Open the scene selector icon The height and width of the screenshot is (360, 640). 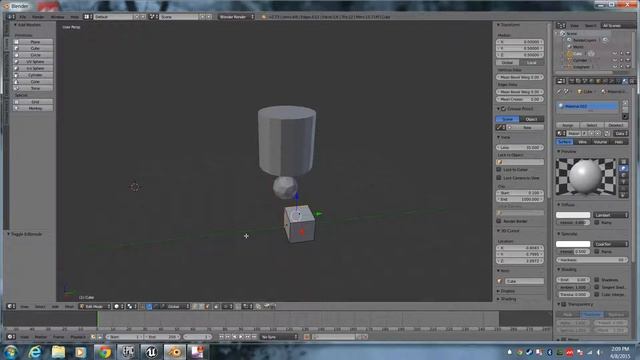pos(153,17)
